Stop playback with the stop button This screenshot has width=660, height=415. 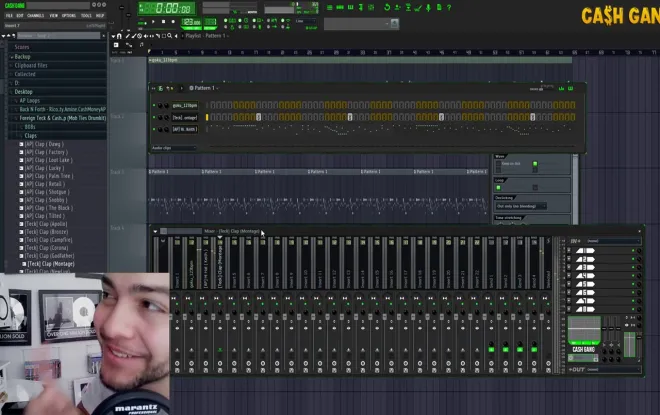(163, 21)
